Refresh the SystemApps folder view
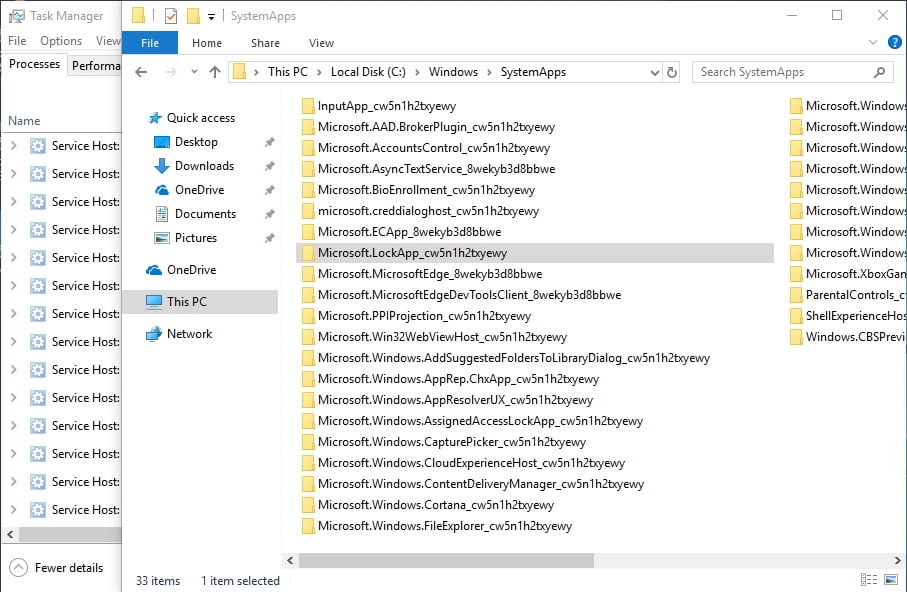Viewport: 907px width, 592px height. (672, 72)
